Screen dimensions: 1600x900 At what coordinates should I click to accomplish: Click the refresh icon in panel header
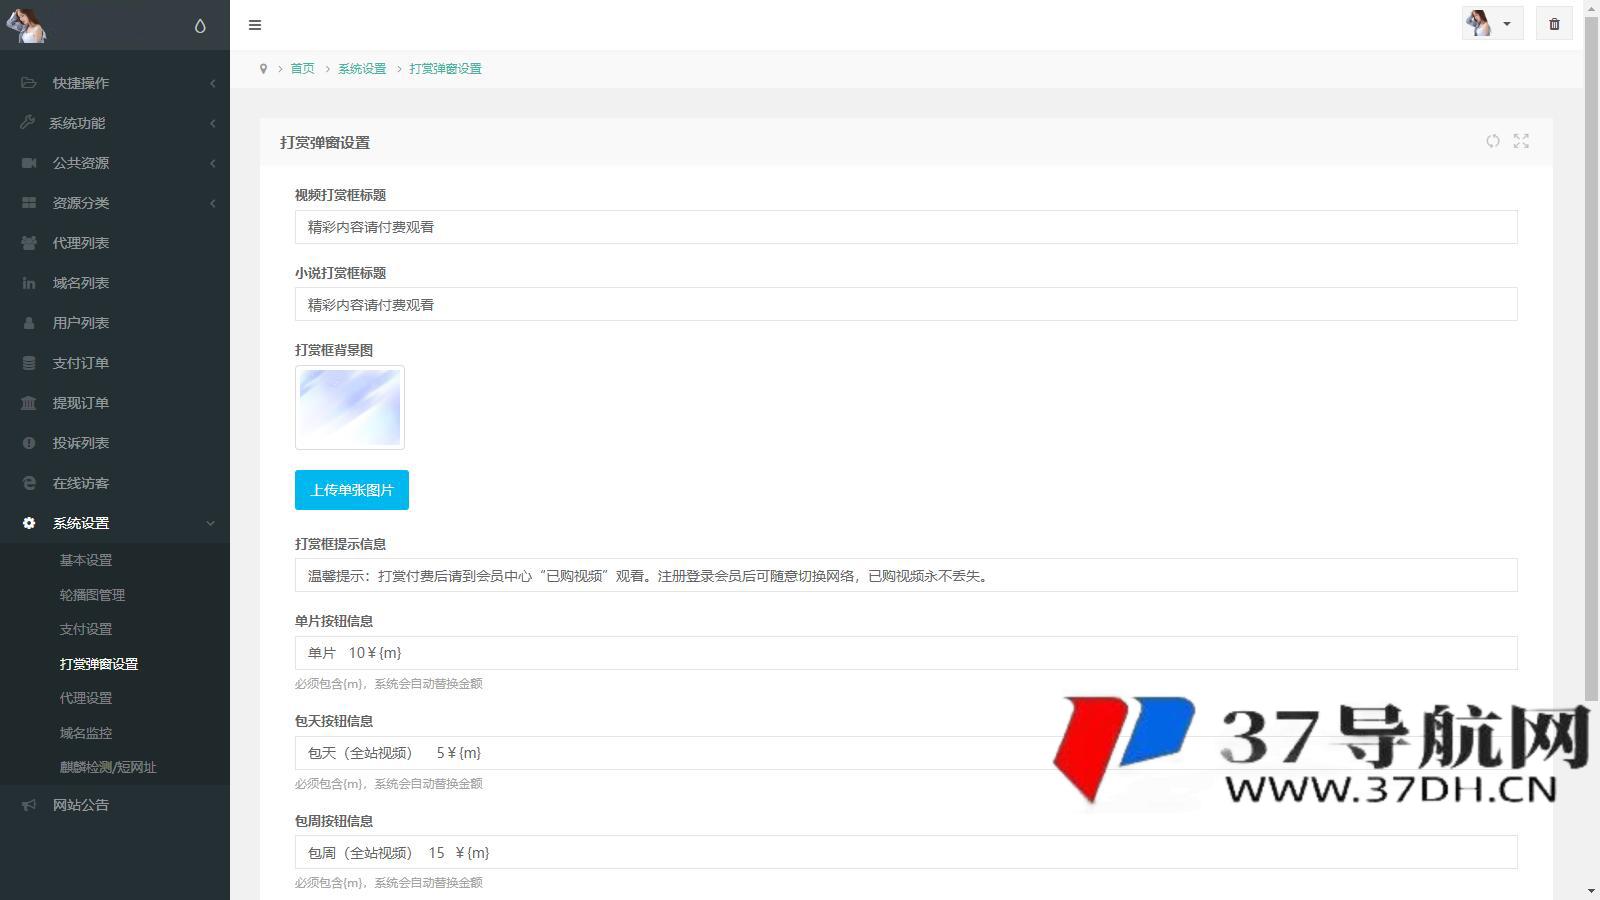[1492, 141]
